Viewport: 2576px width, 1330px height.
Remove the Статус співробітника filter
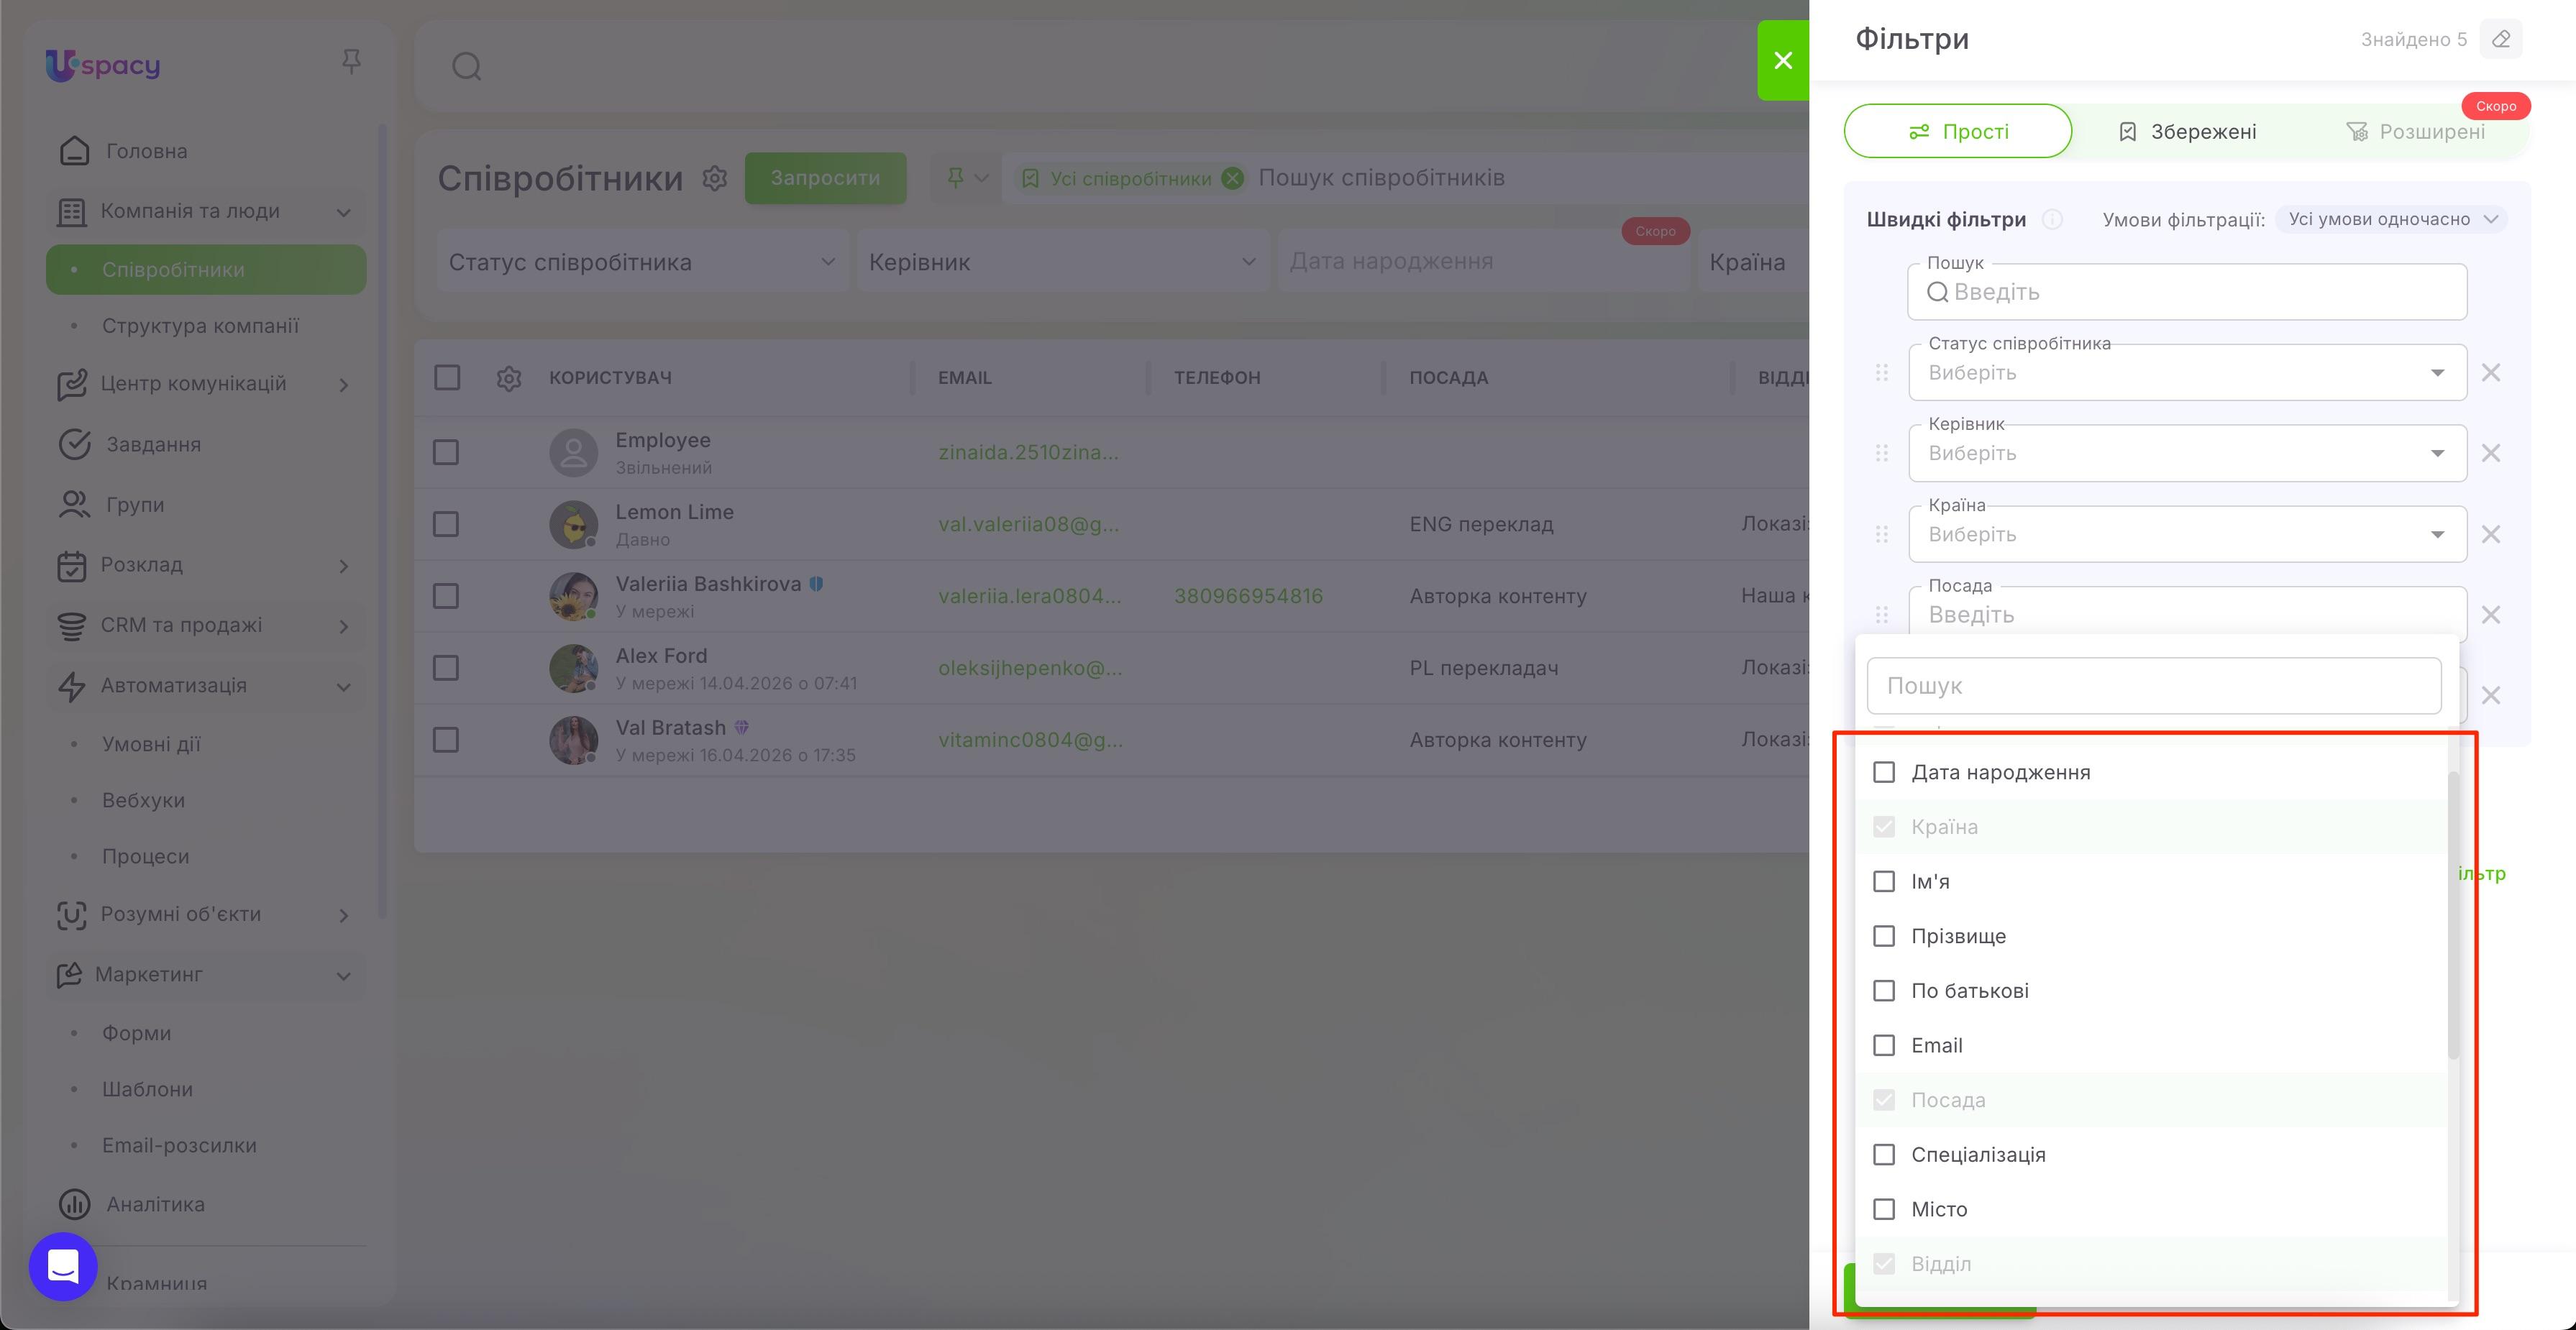click(2491, 373)
